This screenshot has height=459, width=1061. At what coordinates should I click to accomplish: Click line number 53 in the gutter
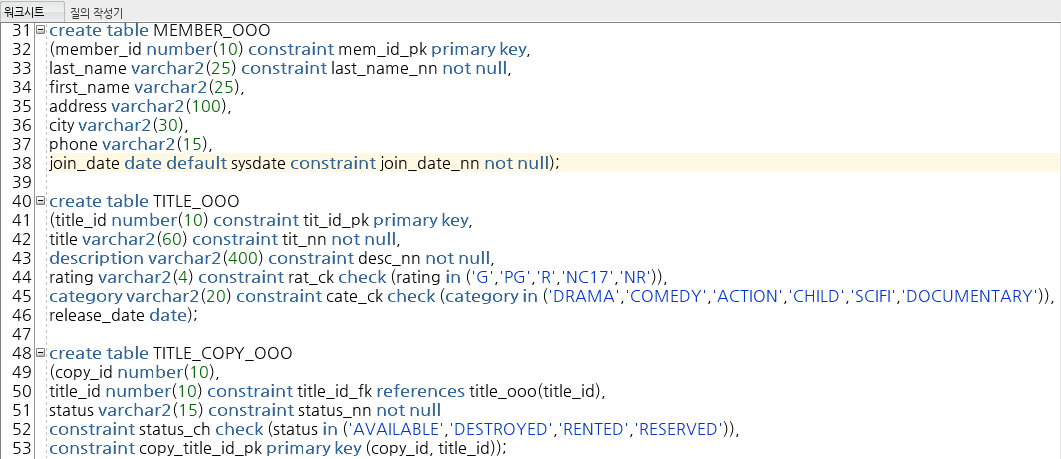point(22,448)
